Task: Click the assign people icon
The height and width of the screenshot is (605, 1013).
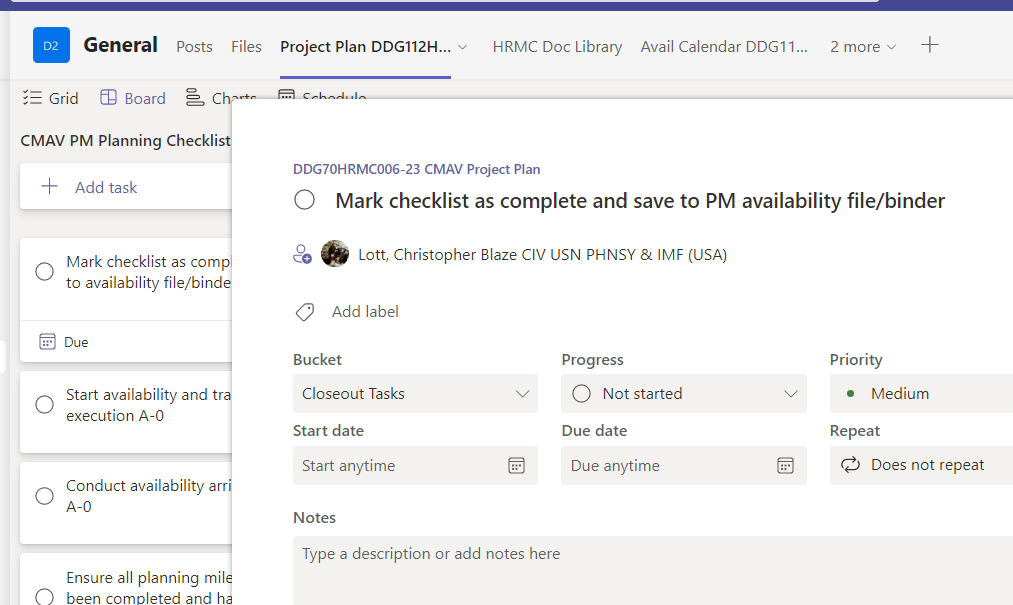Action: (302, 254)
